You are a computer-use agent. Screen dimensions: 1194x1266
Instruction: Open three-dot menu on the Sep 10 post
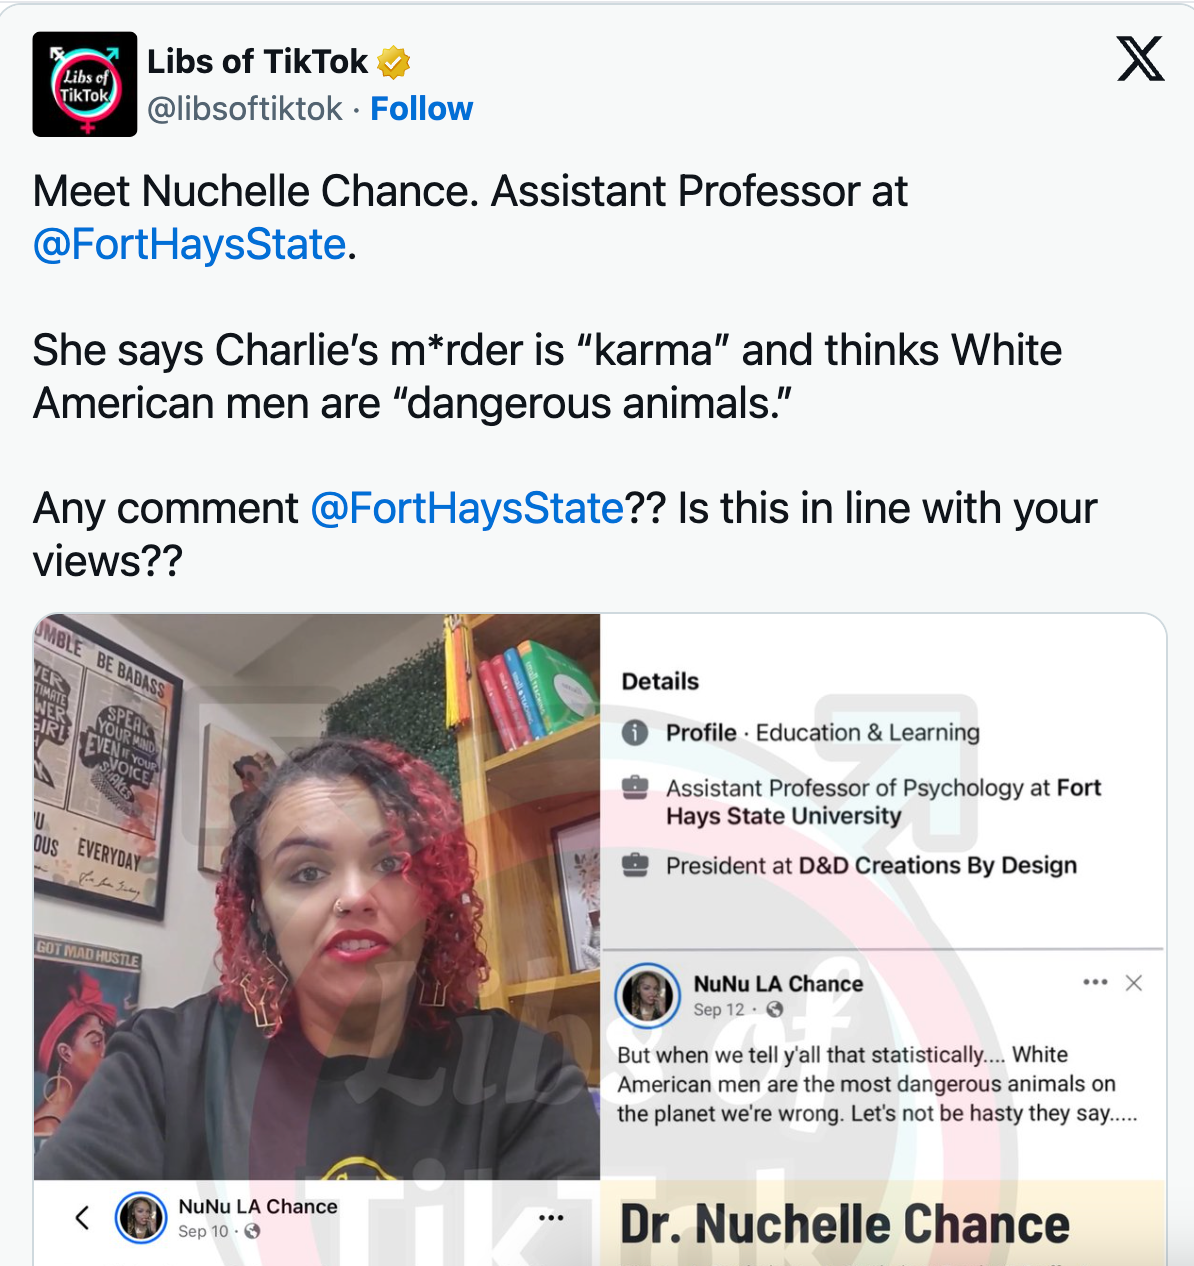[551, 1217]
